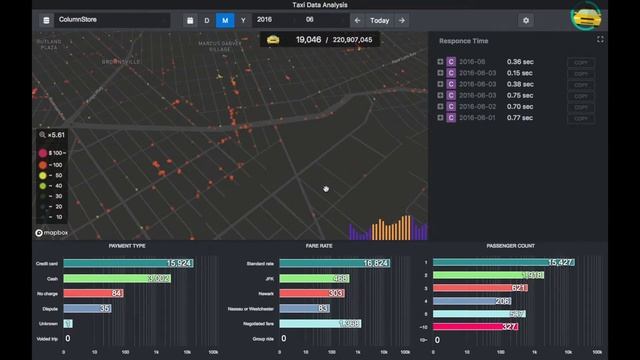The width and height of the screenshot is (640, 360).
Task: Select passenger count 4 bar showing 206
Action: pos(472,301)
